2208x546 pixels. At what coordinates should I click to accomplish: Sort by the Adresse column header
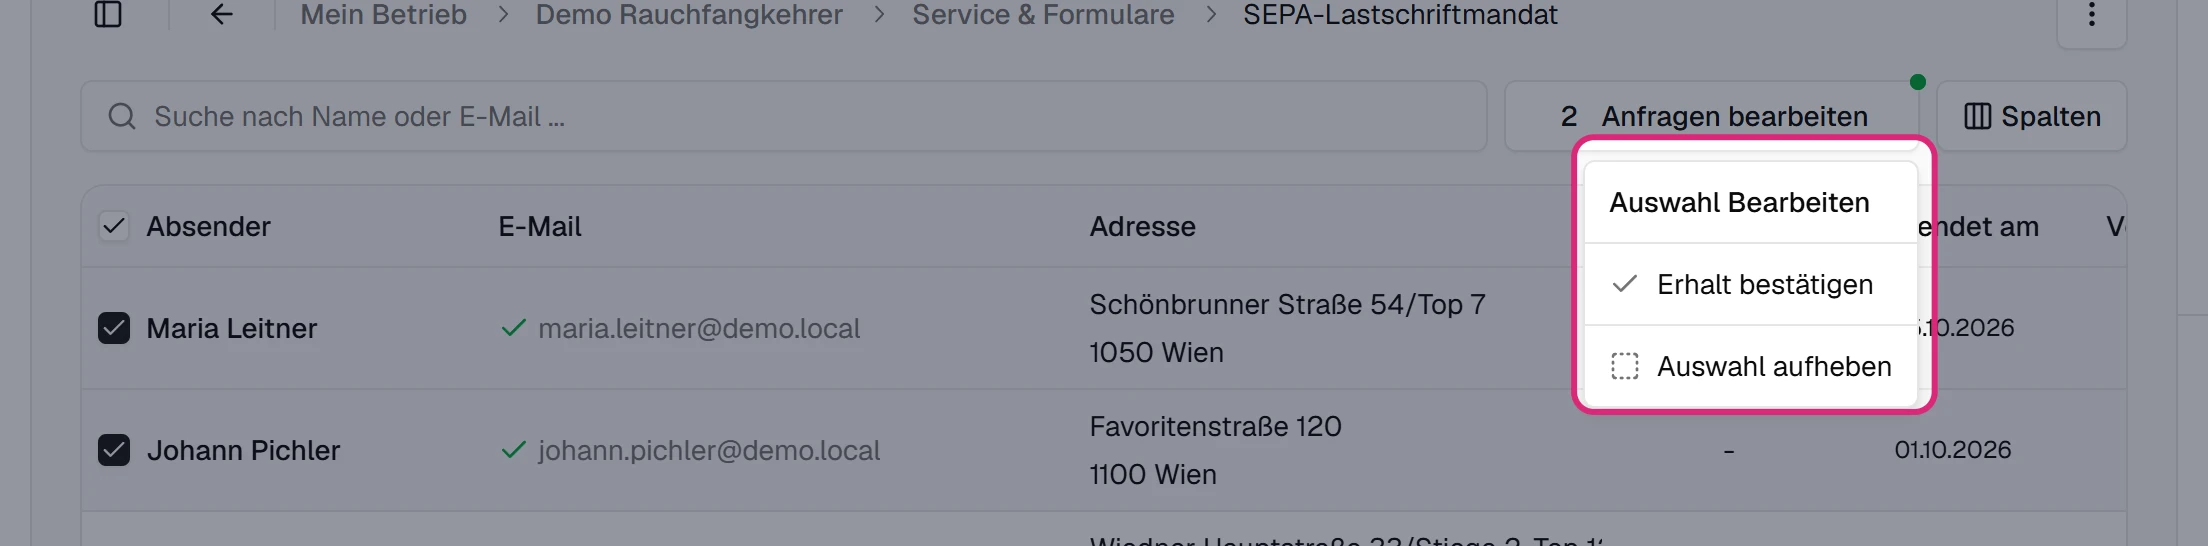[1142, 227]
